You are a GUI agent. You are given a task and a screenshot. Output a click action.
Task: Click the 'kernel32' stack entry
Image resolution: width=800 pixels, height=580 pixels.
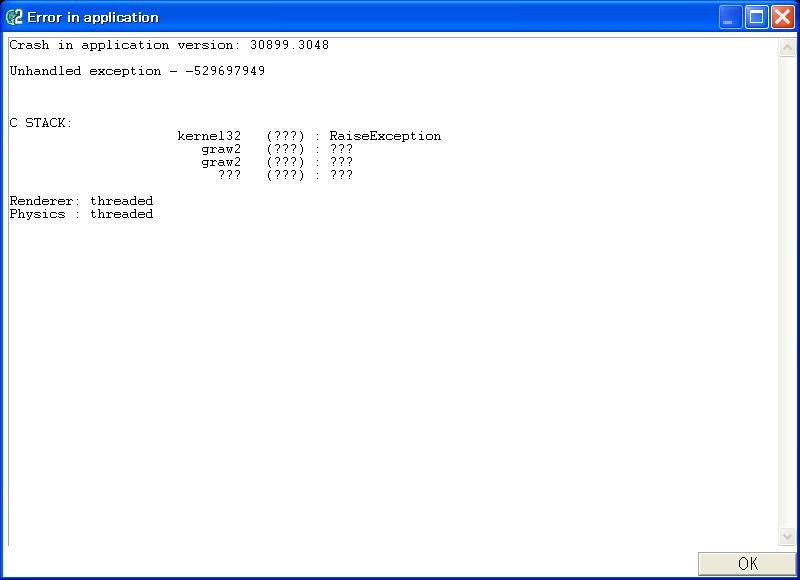coord(209,136)
